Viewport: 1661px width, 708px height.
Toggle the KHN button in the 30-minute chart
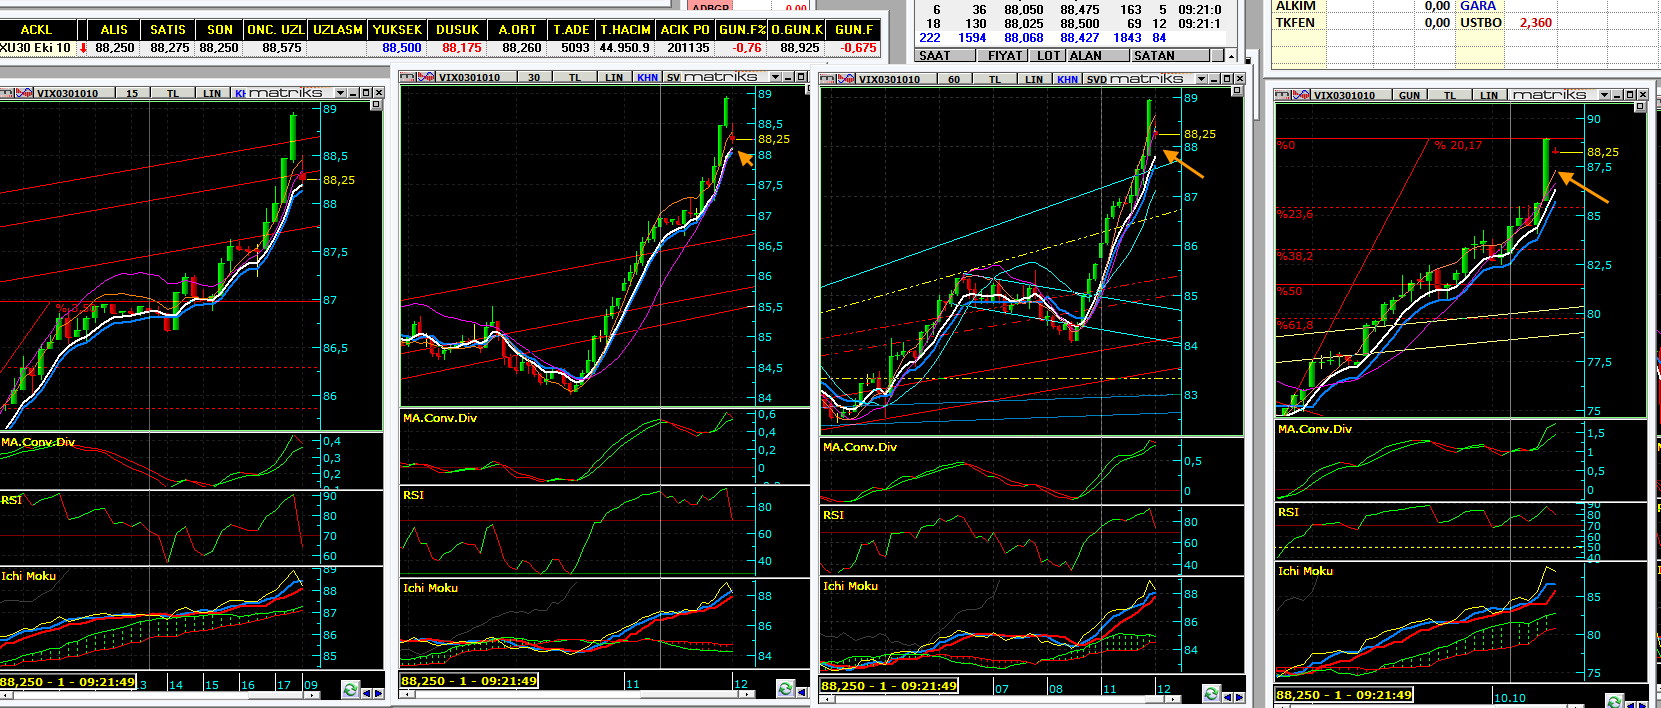coord(647,77)
